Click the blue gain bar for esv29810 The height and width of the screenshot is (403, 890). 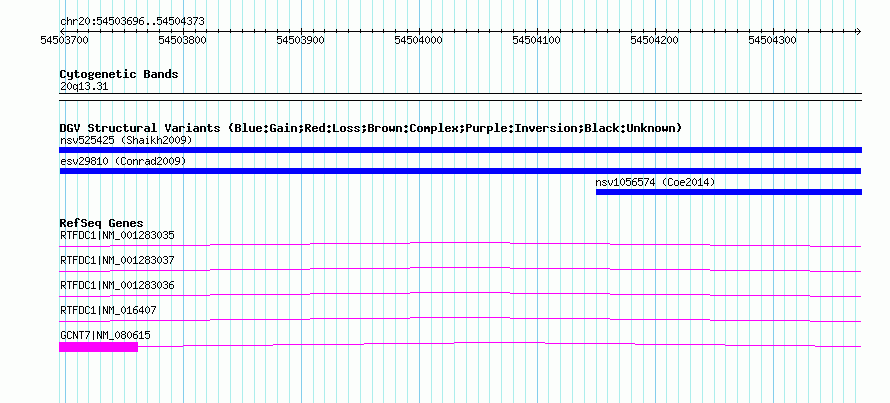[x=460, y=171]
